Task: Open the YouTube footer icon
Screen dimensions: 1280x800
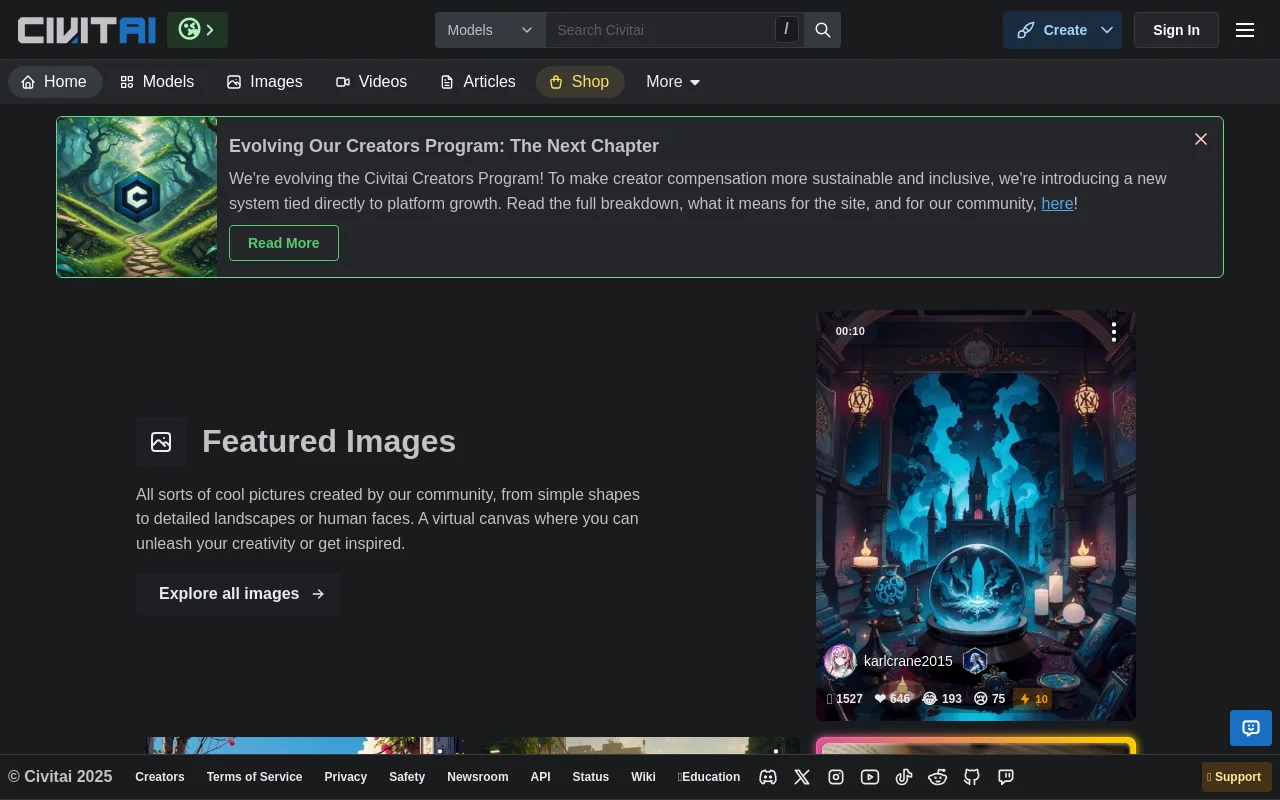Action: (870, 777)
